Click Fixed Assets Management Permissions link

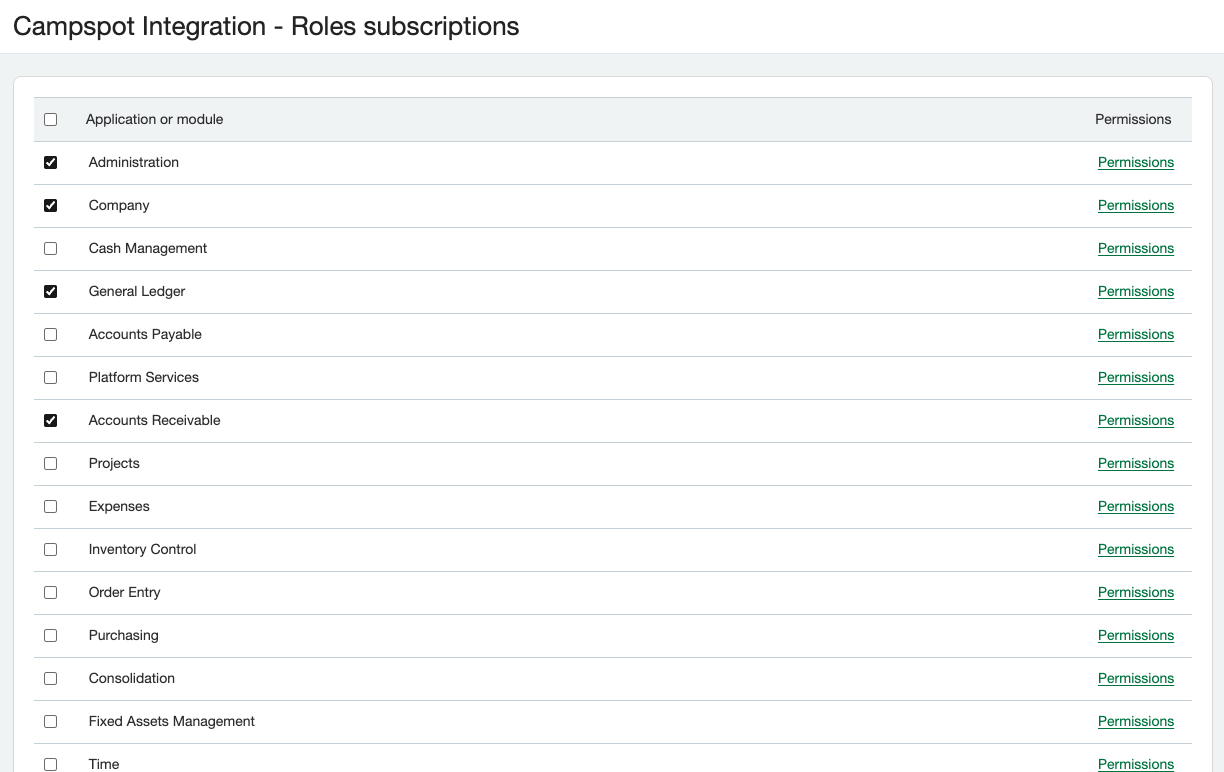click(1136, 721)
